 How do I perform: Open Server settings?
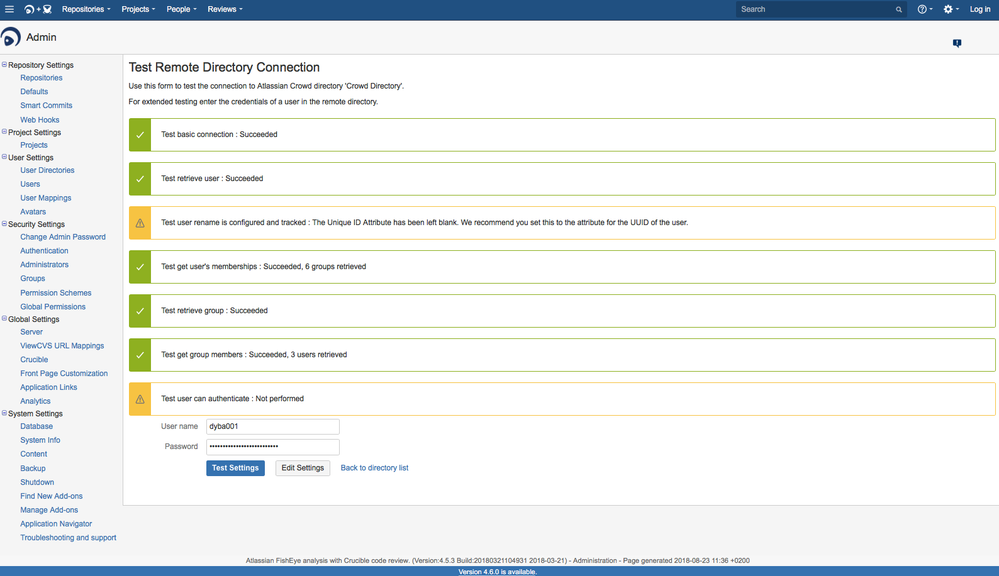click(x=31, y=332)
